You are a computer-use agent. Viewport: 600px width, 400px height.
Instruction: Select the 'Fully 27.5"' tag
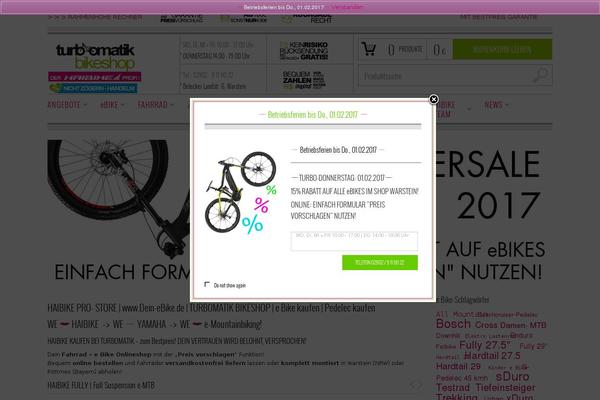(x=484, y=345)
